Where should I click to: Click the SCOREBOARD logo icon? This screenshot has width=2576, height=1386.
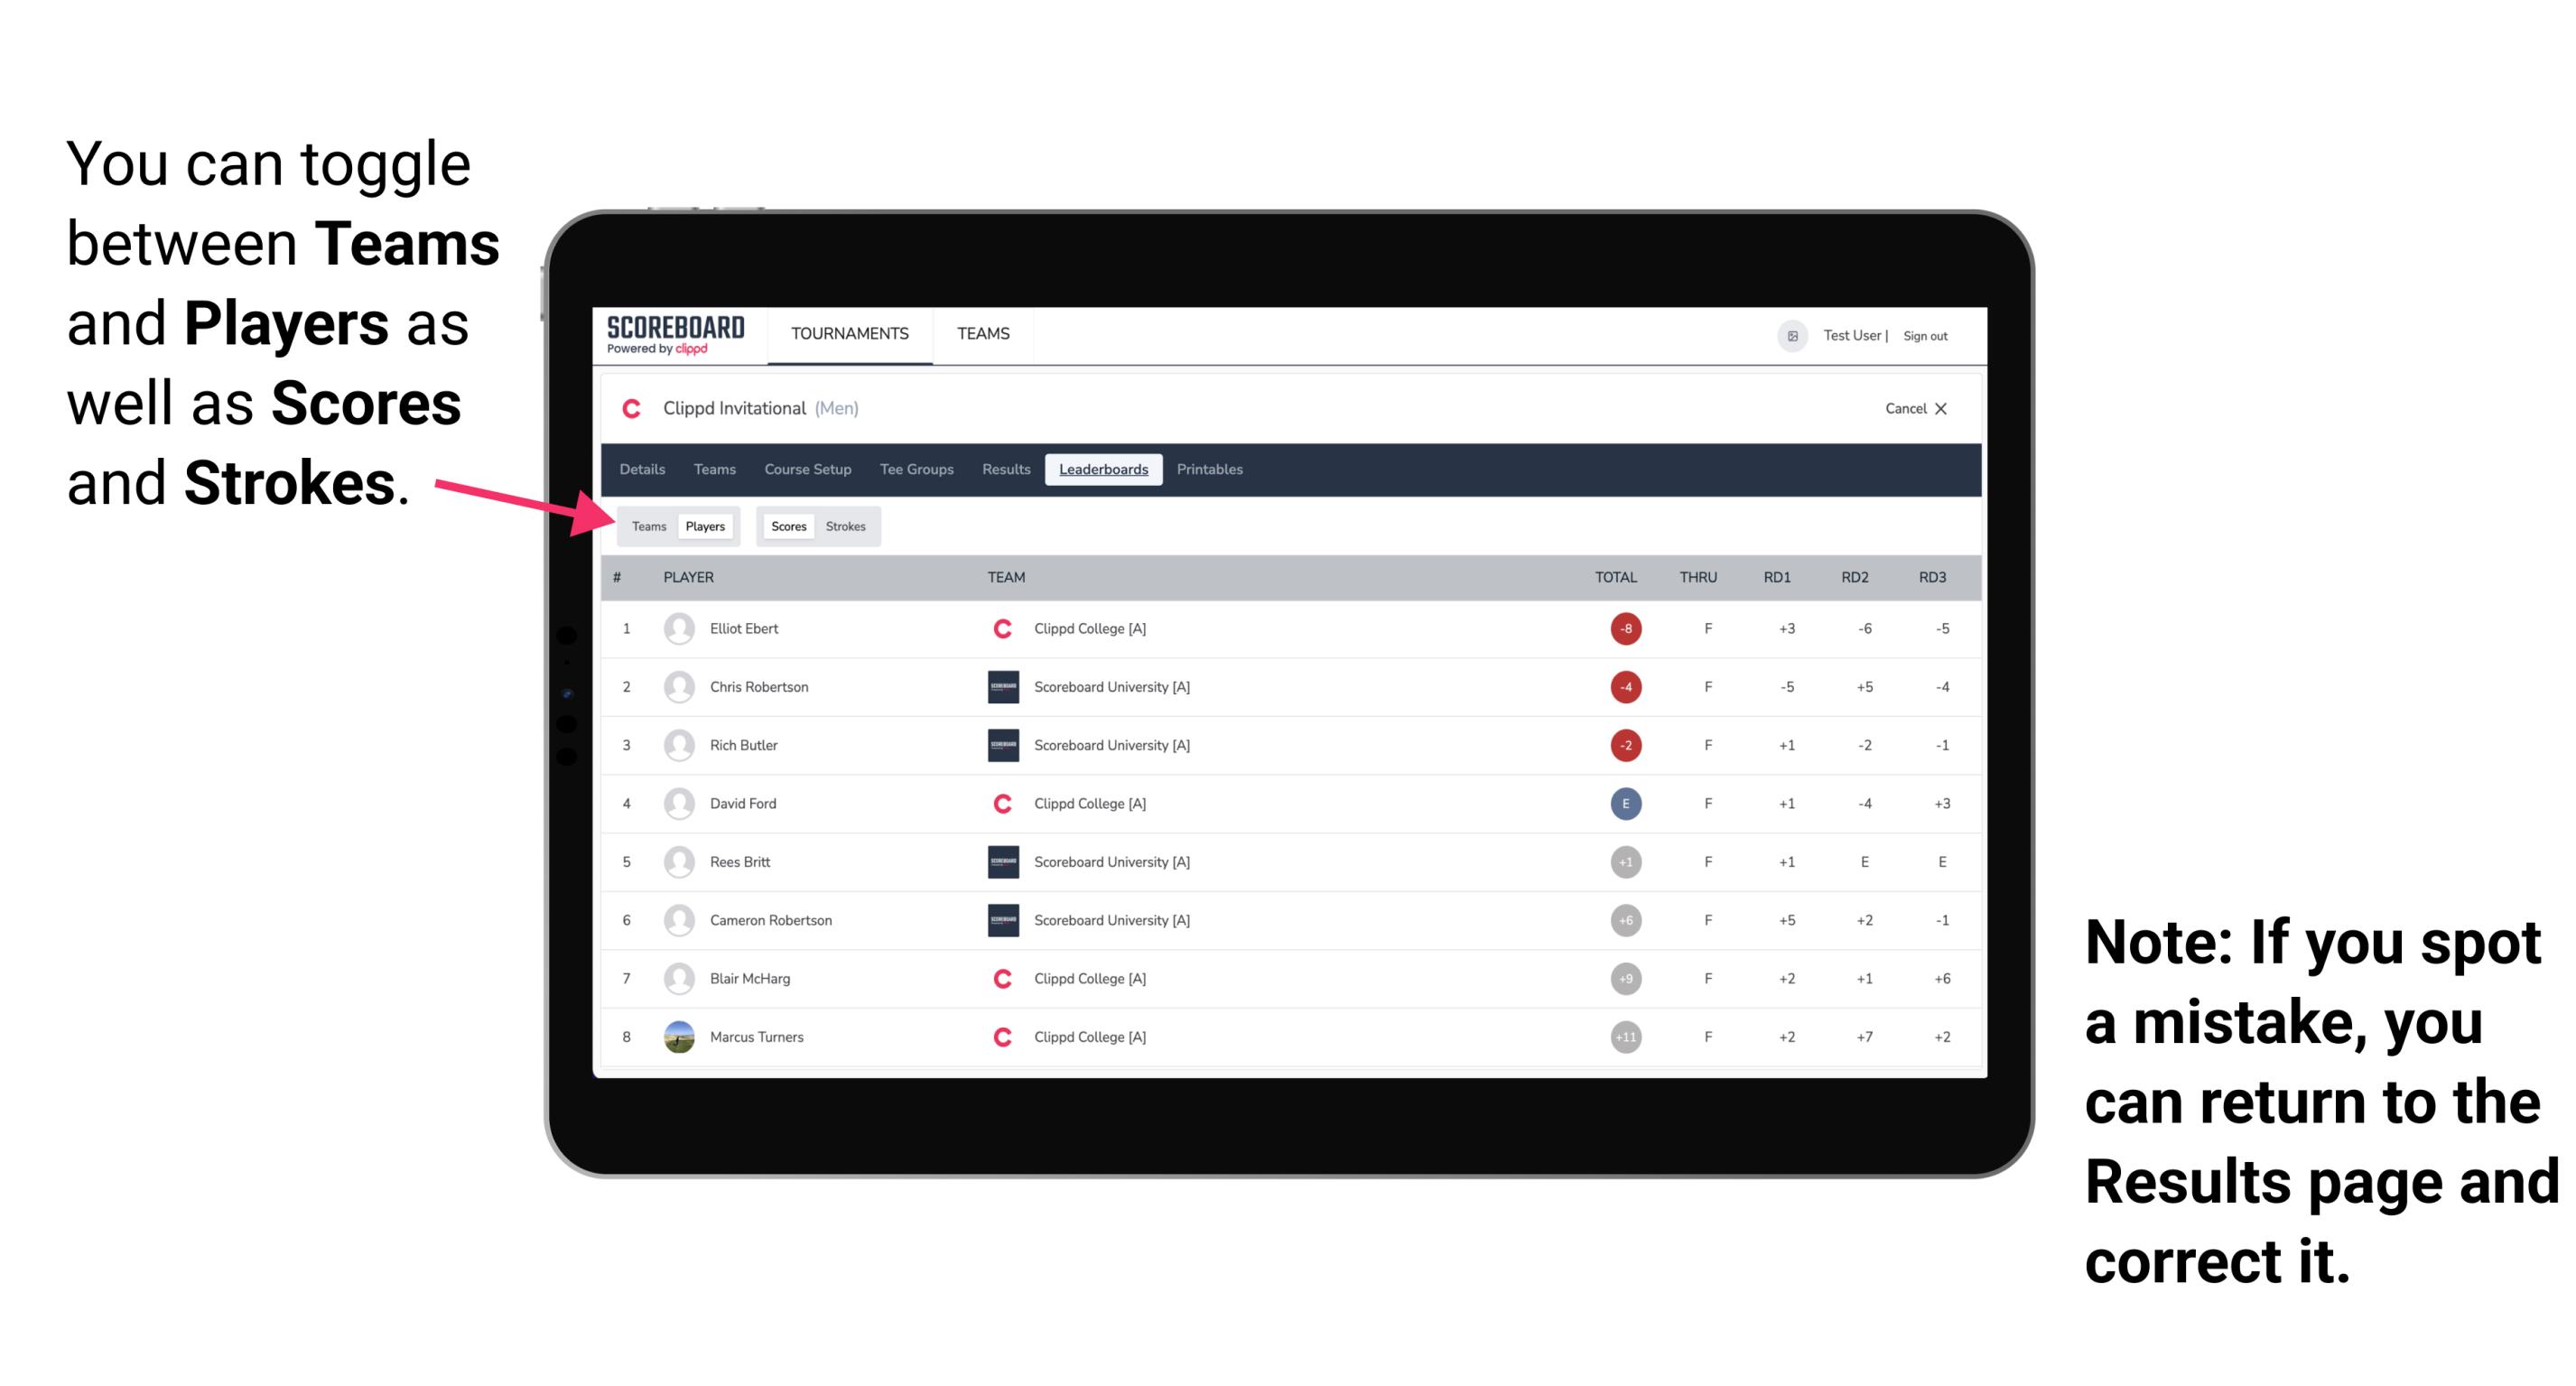[681, 338]
